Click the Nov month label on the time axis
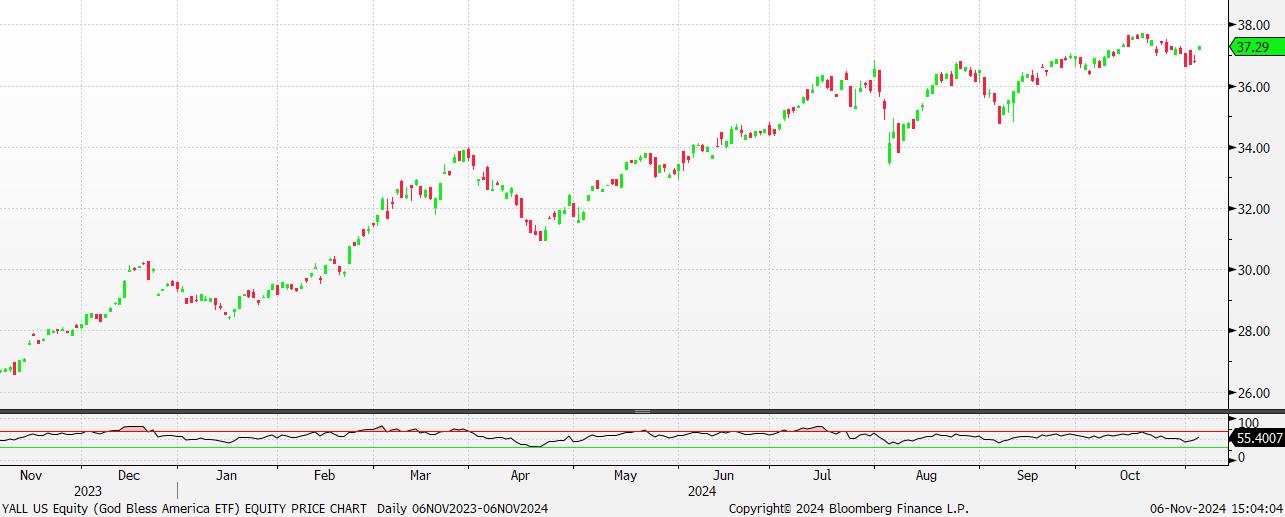The width and height of the screenshot is (1285, 517). (x=32, y=476)
